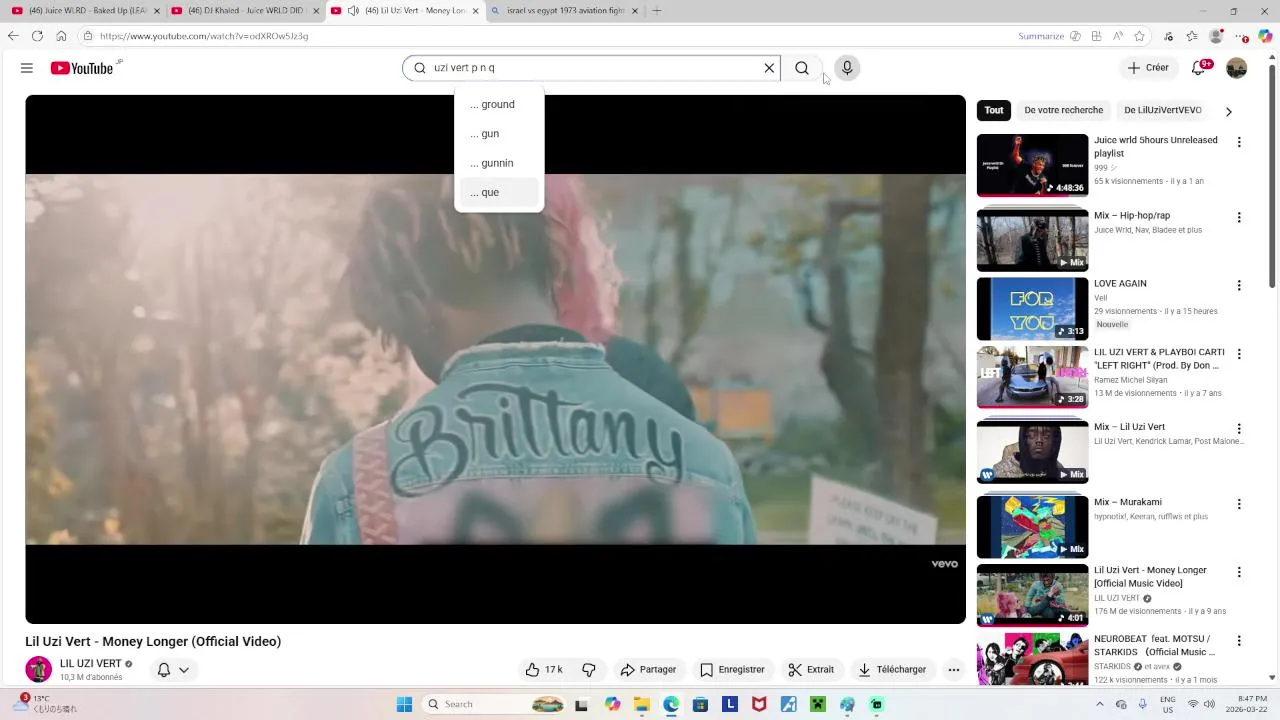
Task: Open the Edge favorites list icon
Action: (1191, 36)
